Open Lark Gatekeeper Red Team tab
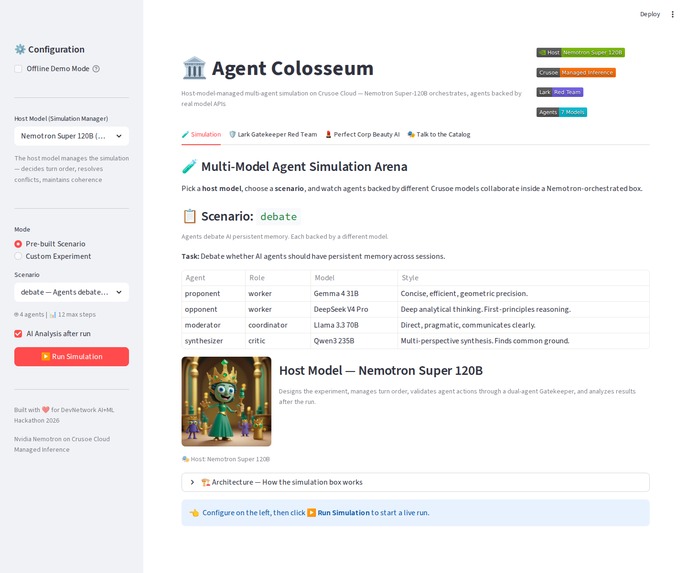Screen dimensions: 688x573 coord(273,134)
